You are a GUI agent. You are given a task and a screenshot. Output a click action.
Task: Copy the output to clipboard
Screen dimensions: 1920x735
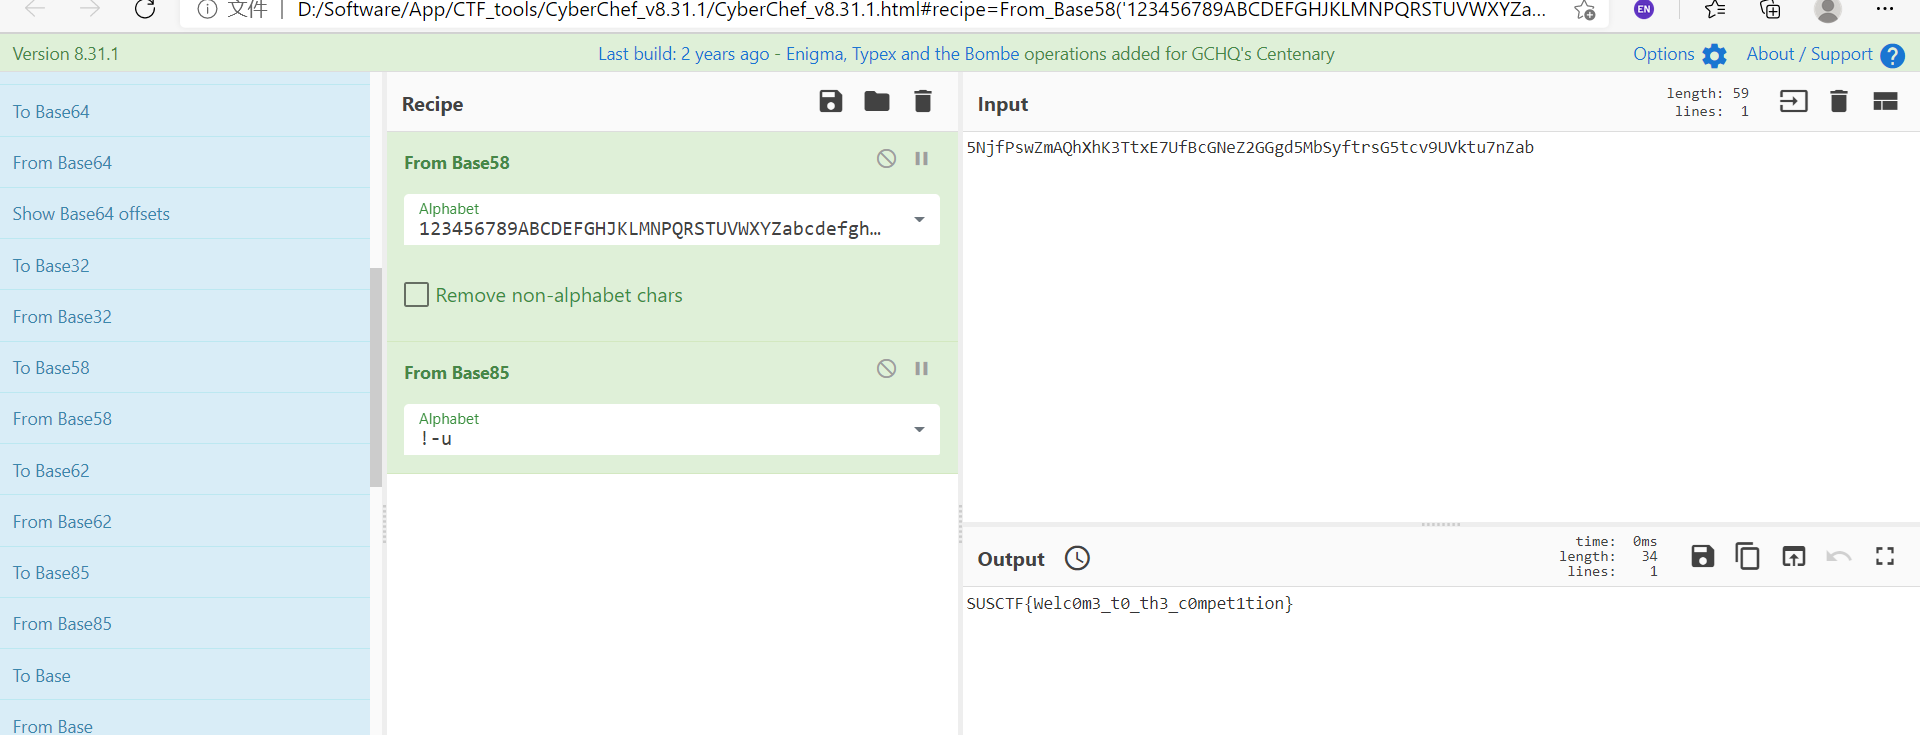1747,557
